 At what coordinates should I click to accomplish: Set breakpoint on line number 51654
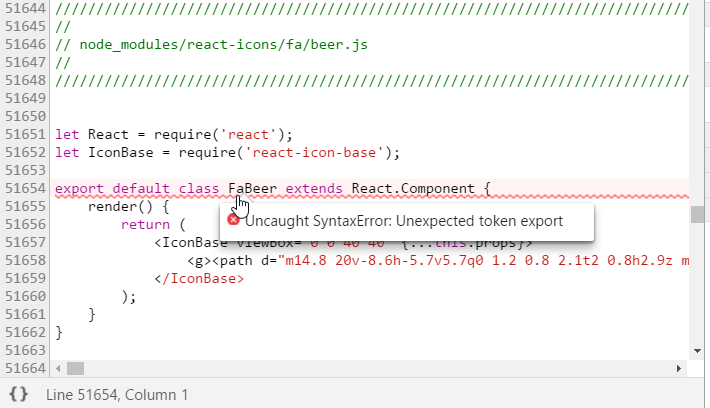click(x=24, y=189)
